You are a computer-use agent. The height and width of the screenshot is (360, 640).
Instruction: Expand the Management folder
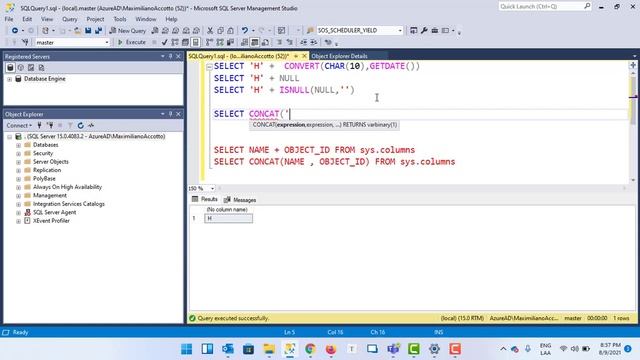click(18, 196)
